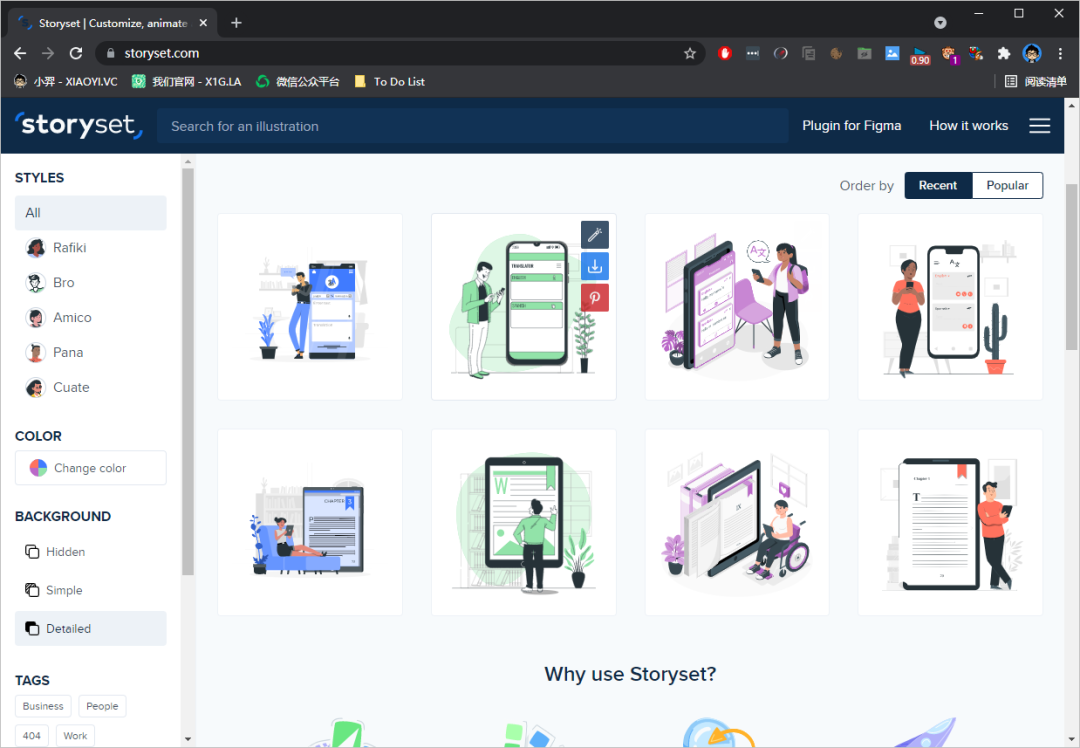1080x748 pixels.
Task: Click the blue download icon on illustration
Action: [594, 267]
